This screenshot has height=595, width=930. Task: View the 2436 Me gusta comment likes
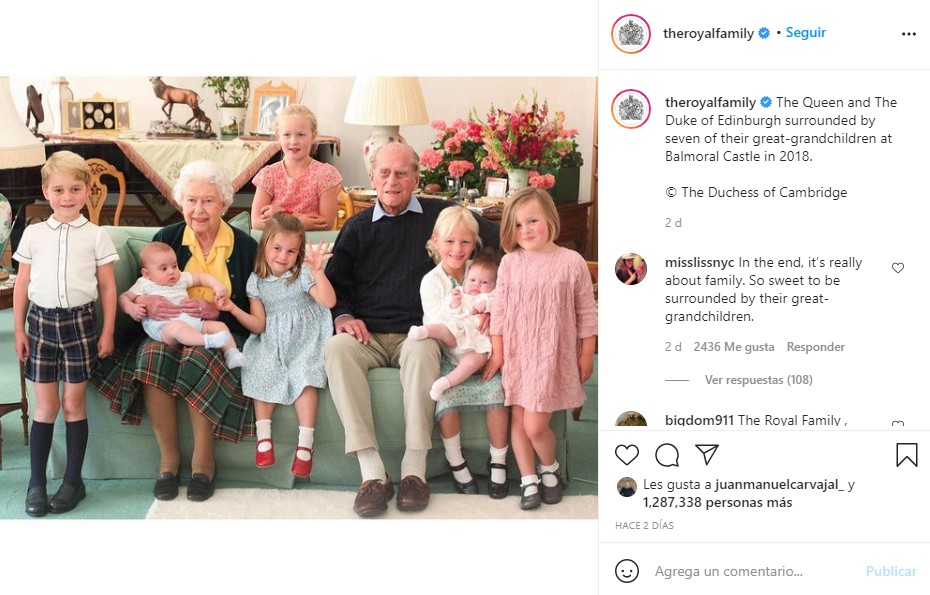point(734,346)
